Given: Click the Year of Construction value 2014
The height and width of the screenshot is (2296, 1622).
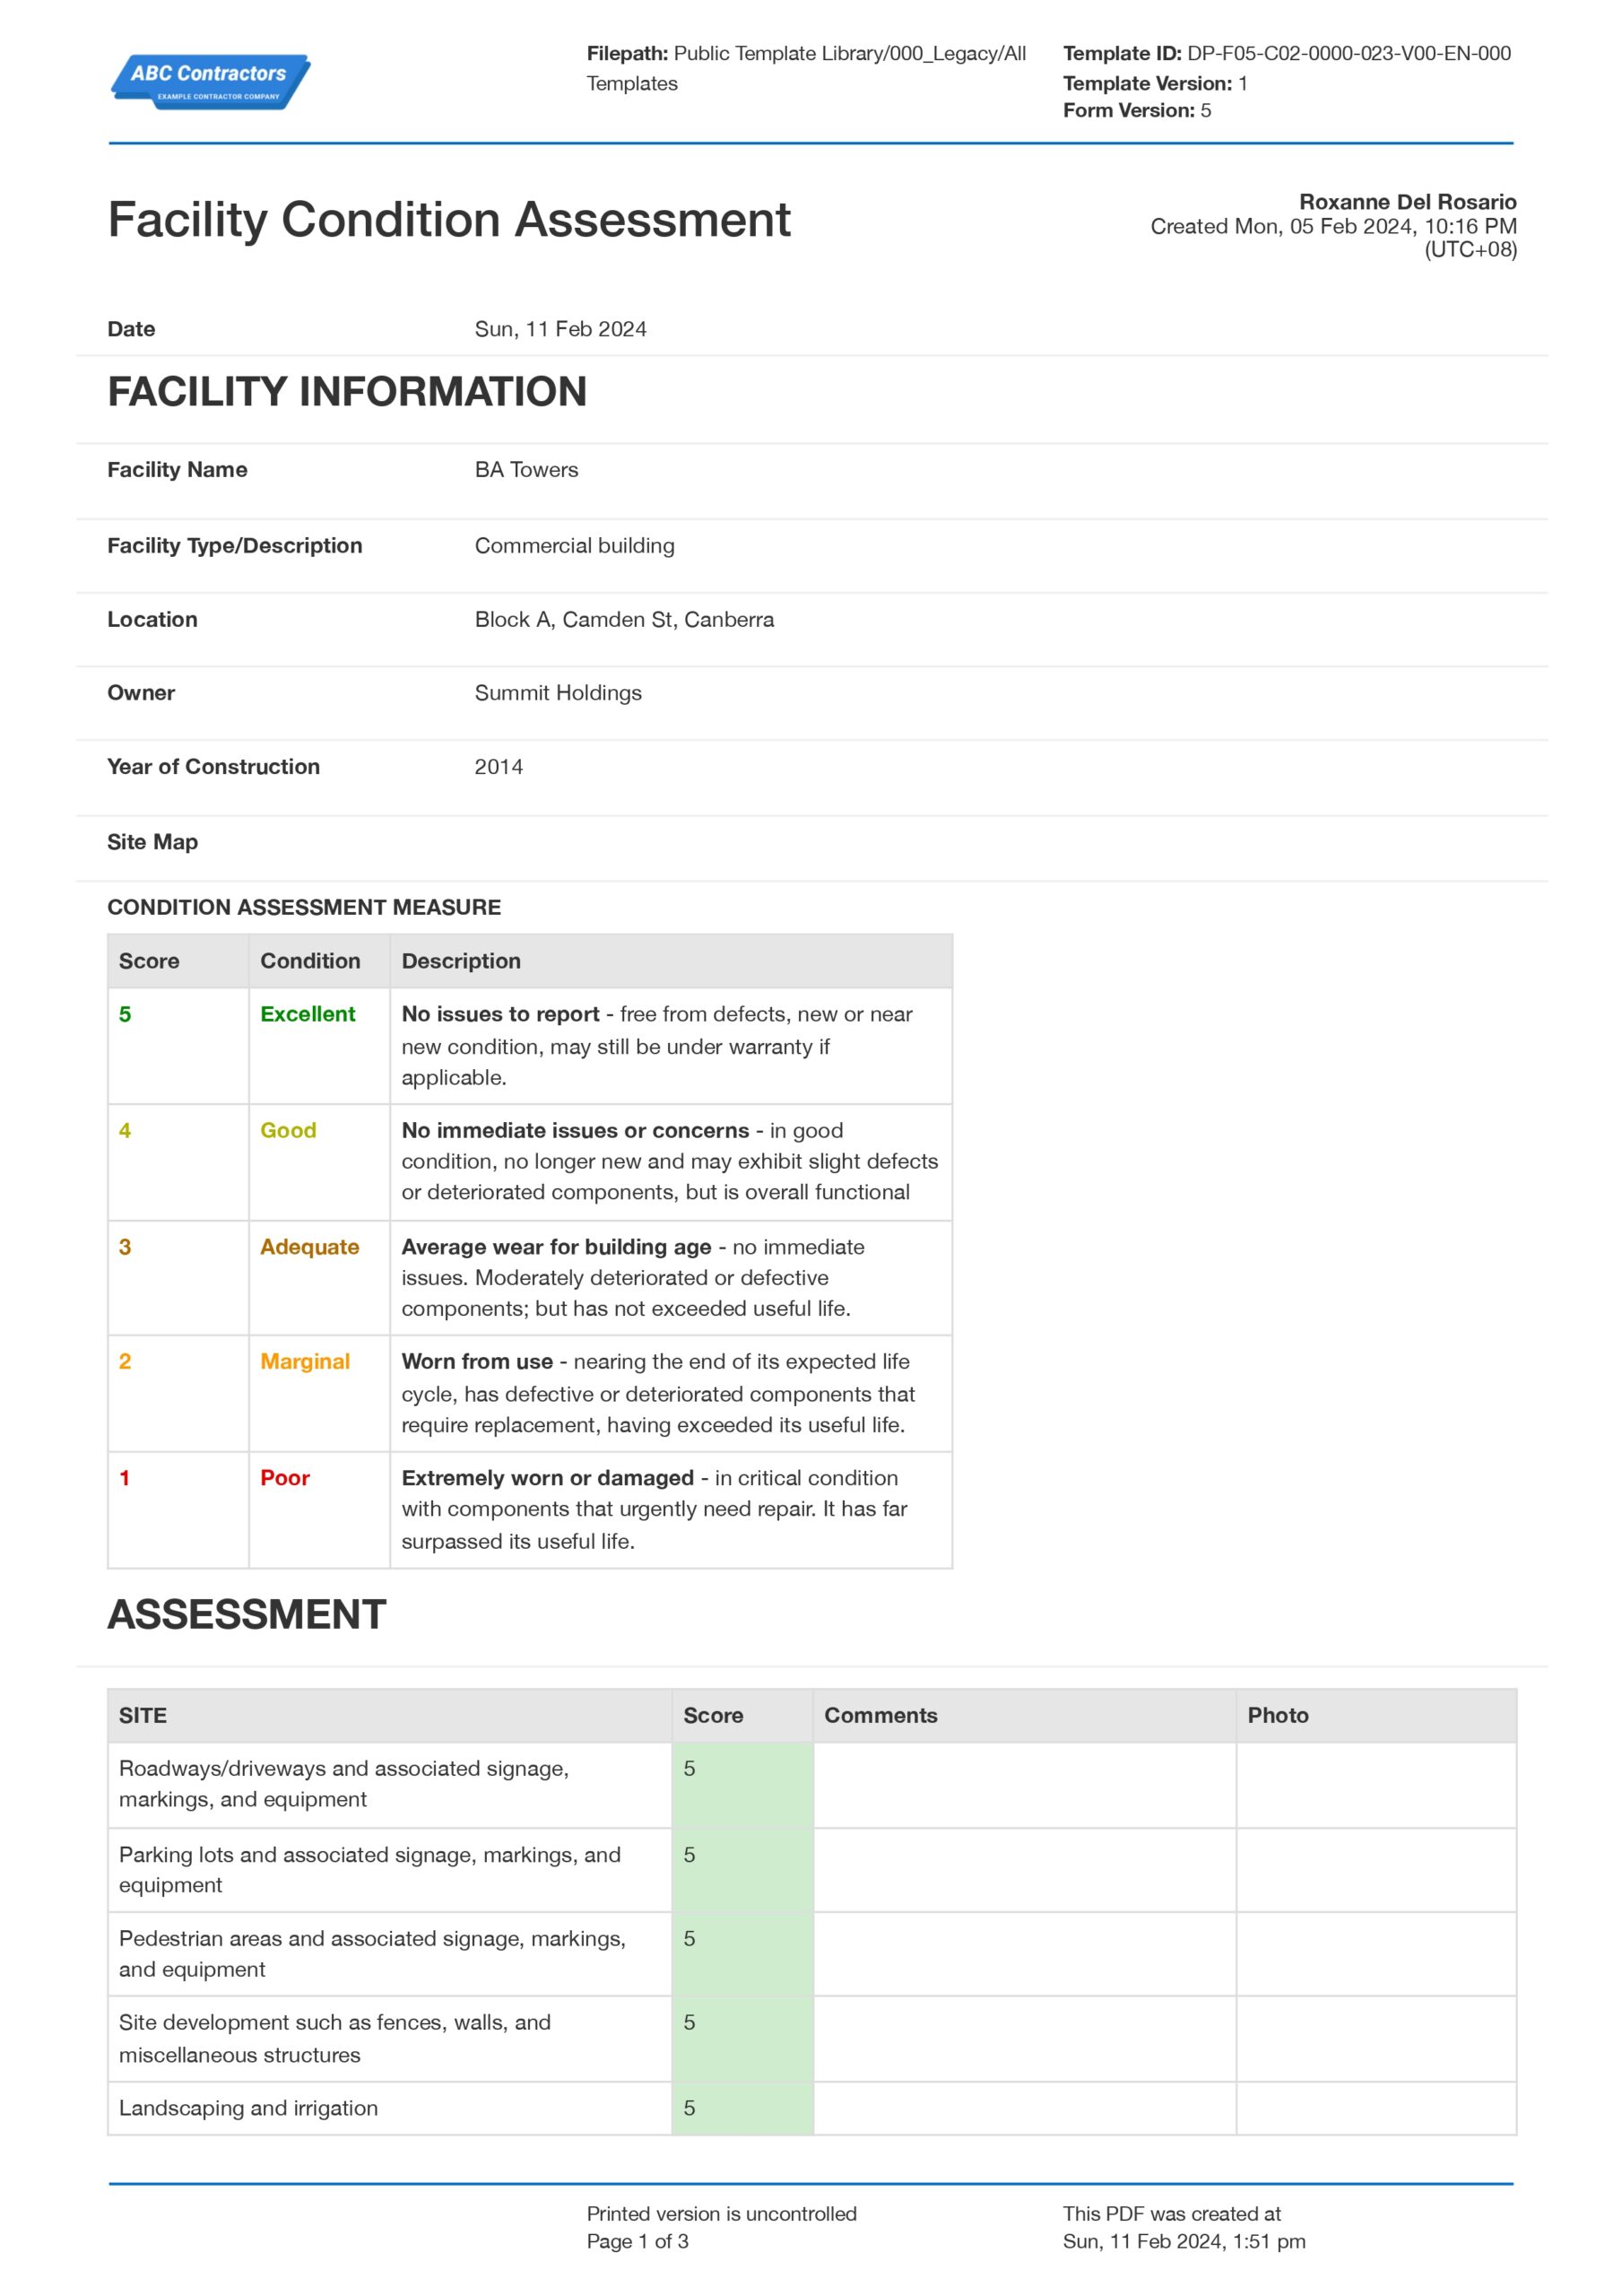Looking at the screenshot, I should click(x=498, y=767).
